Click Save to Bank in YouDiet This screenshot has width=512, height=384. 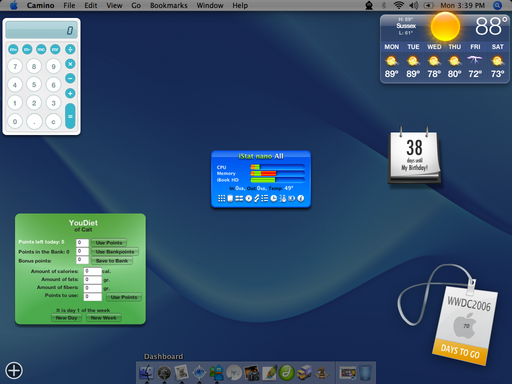click(112, 261)
